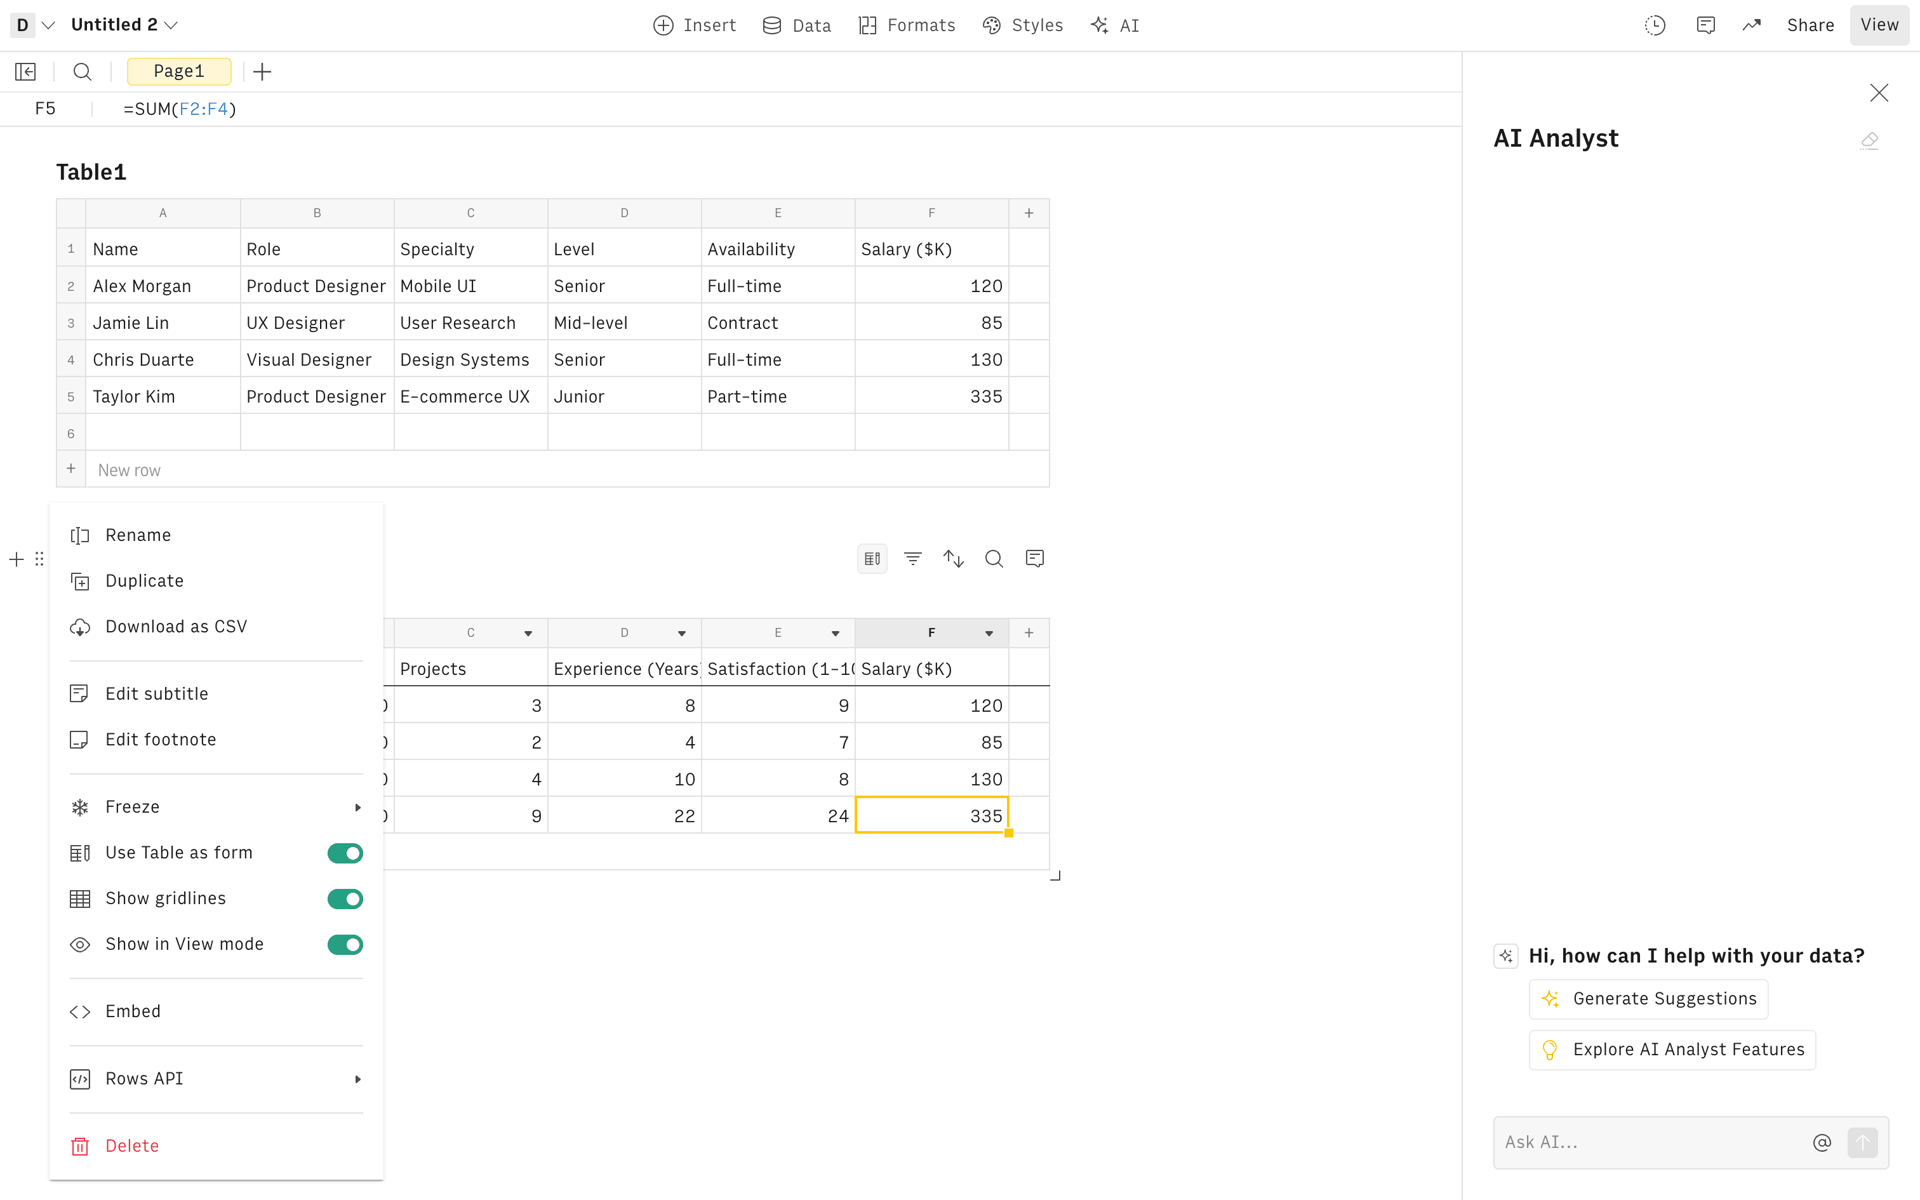Viewport: 1920px width, 1200px height.
Task: Close the AI Analyst panel
Action: tap(1879, 93)
